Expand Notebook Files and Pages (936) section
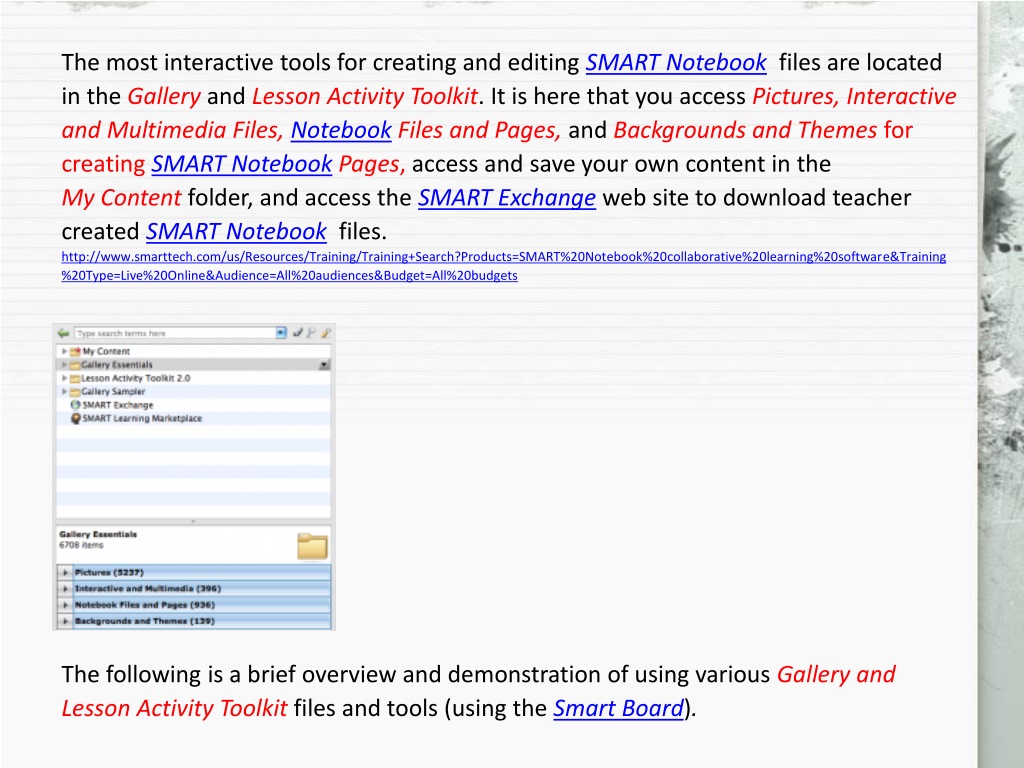This screenshot has height=768, width=1024. point(65,605)
